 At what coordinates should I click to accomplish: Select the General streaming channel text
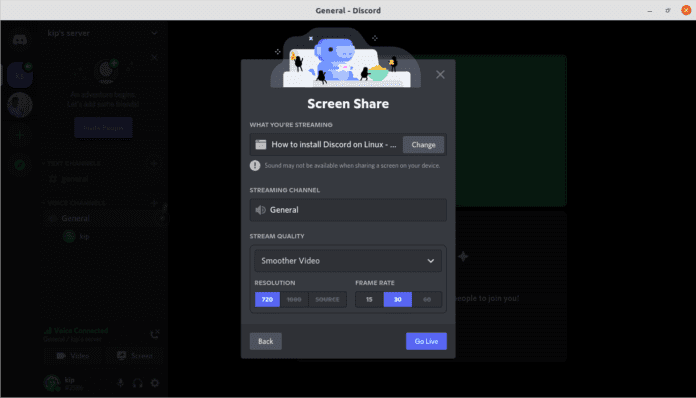(284, 210)
